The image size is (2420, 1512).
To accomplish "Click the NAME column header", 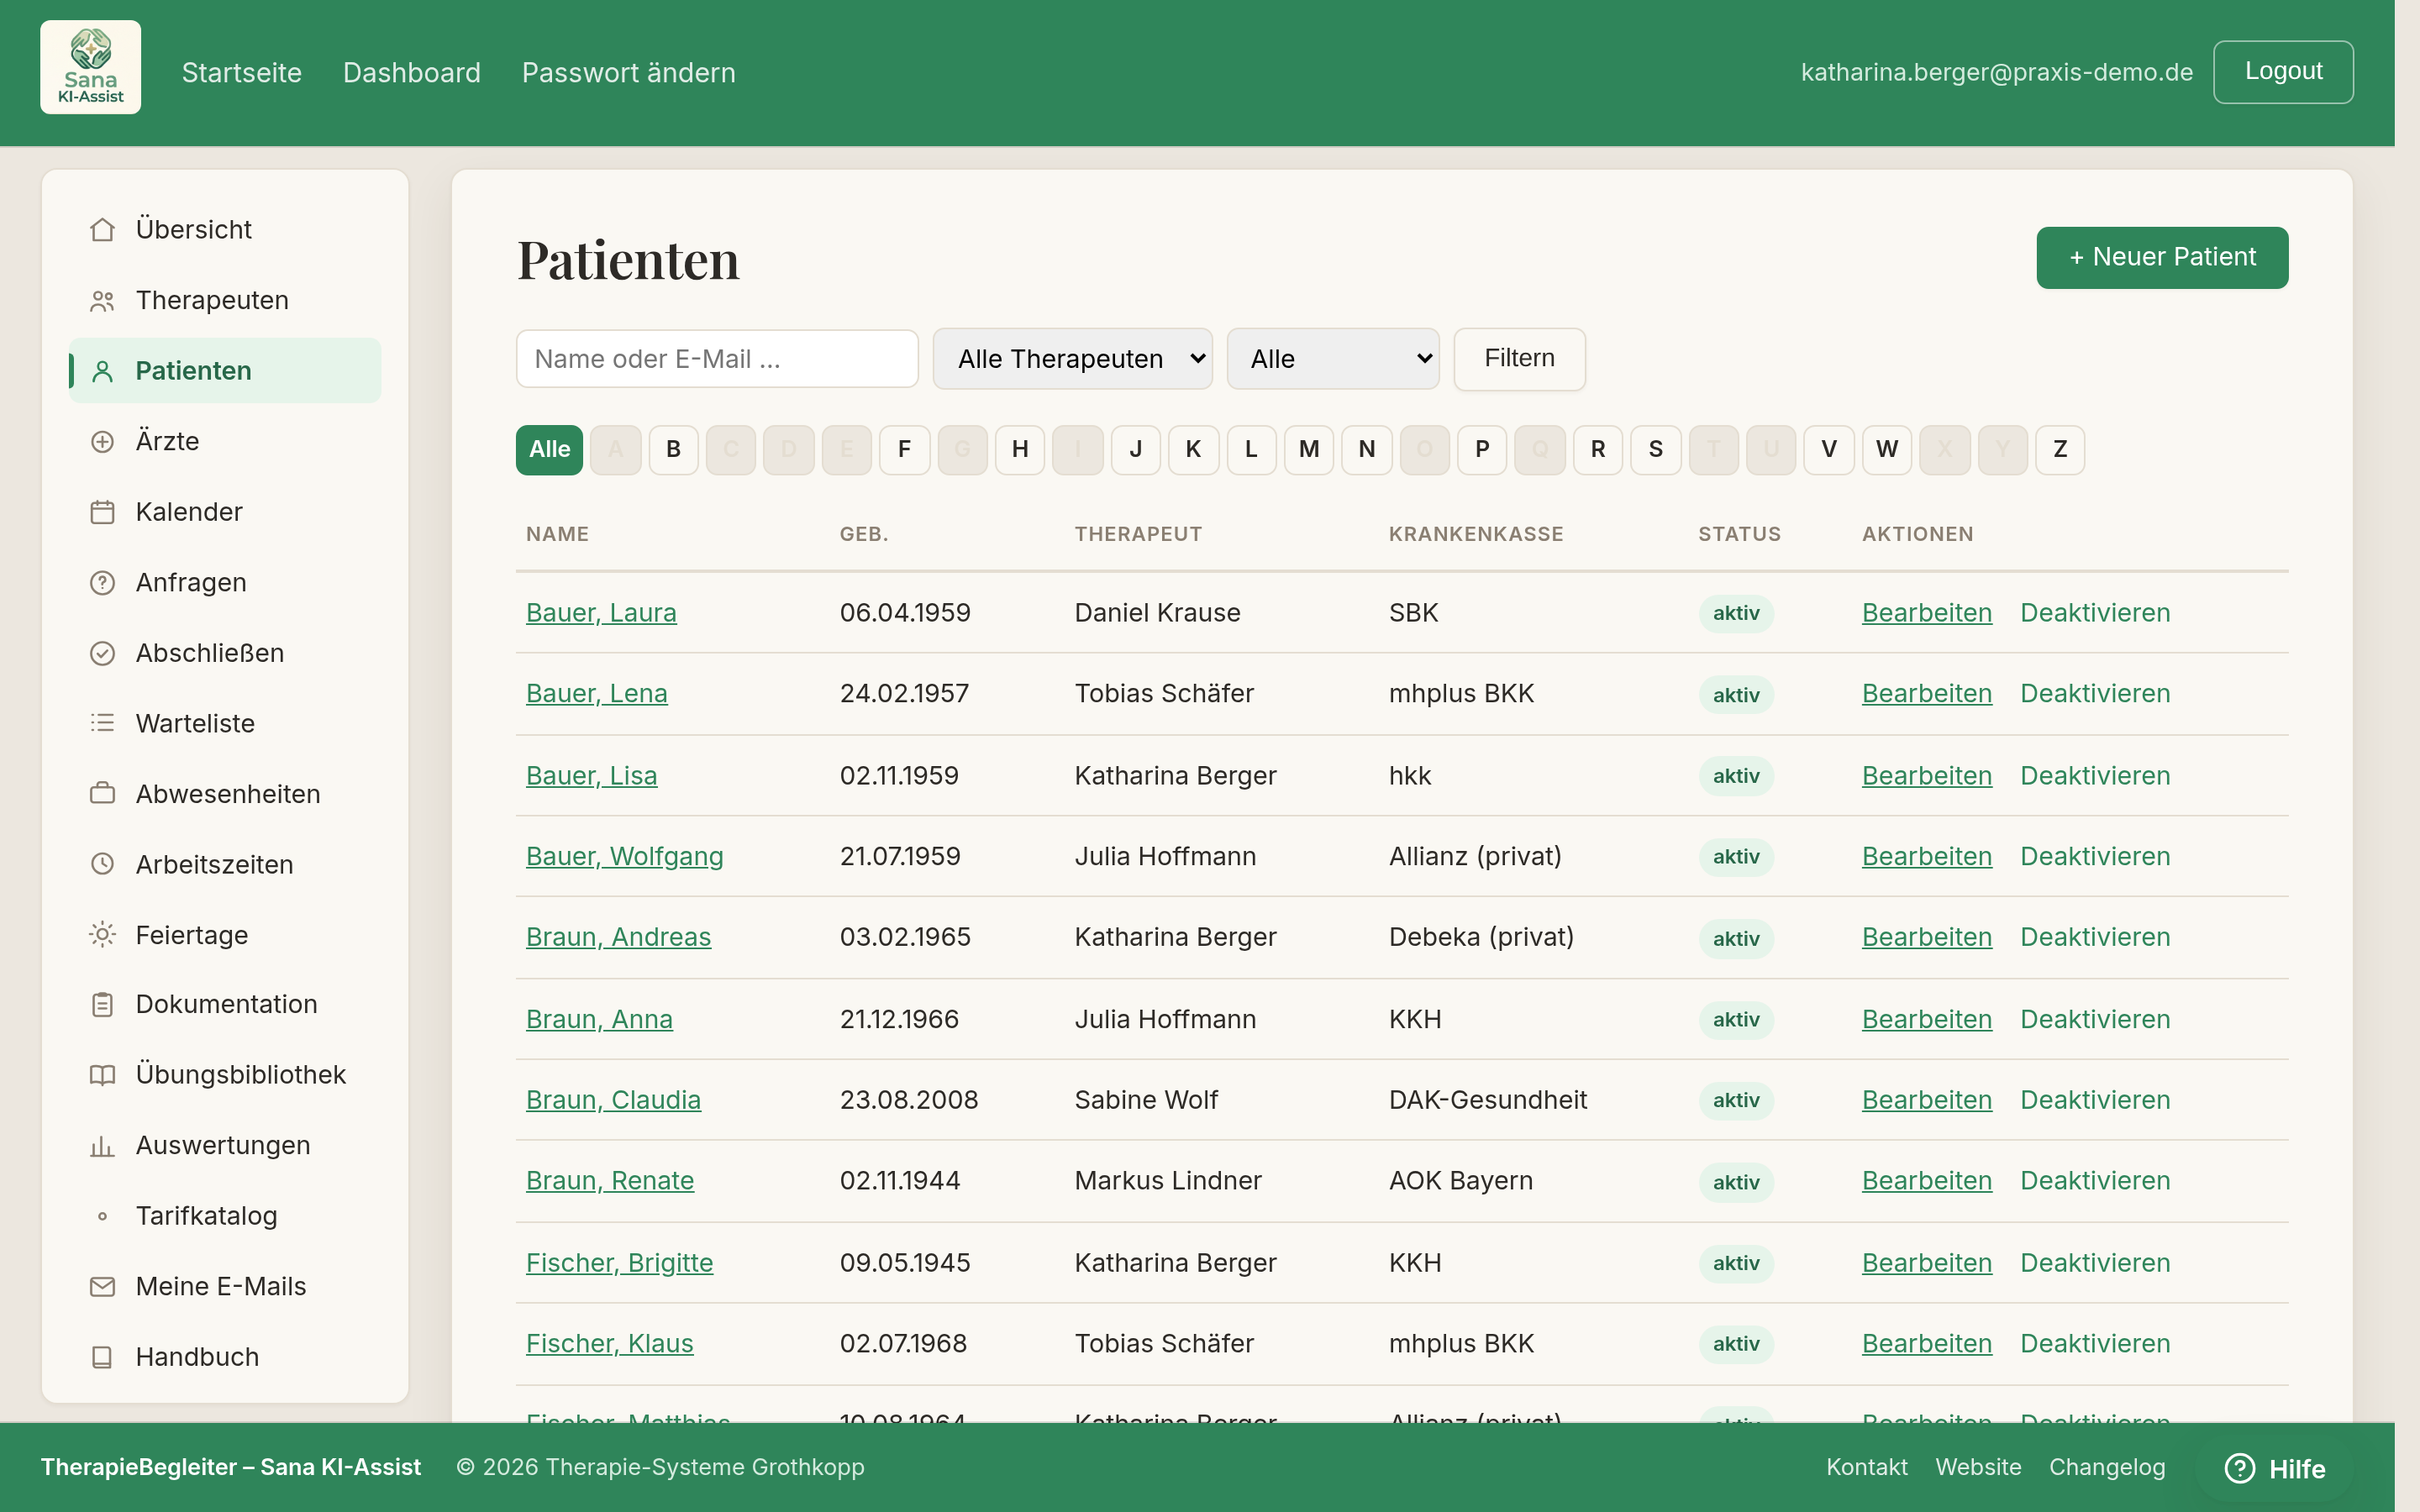I will click(557, 534).
